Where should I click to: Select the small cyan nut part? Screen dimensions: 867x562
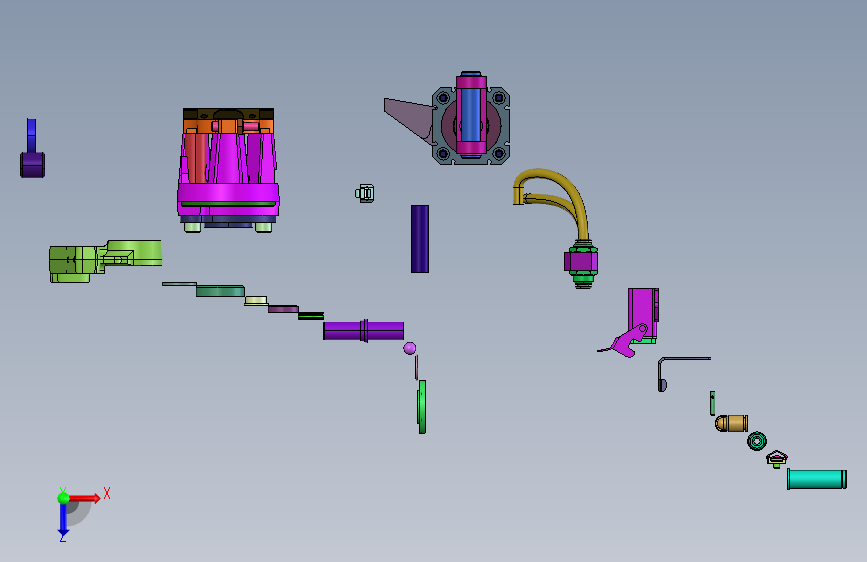(x=365, y=193)
